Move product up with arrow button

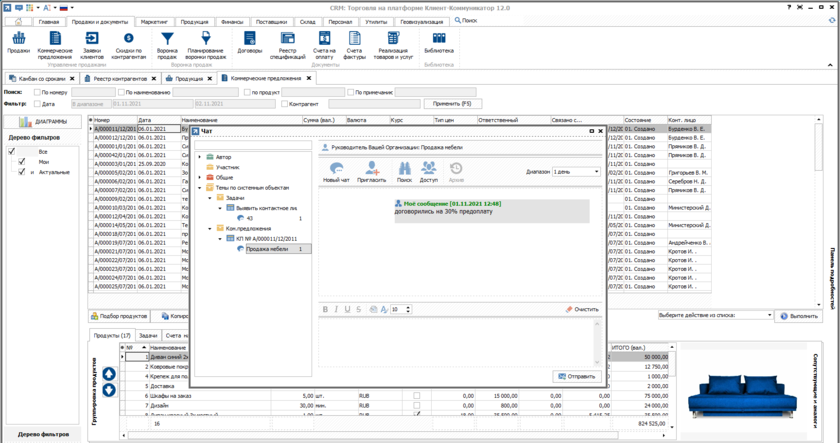[x=109, y=373]
